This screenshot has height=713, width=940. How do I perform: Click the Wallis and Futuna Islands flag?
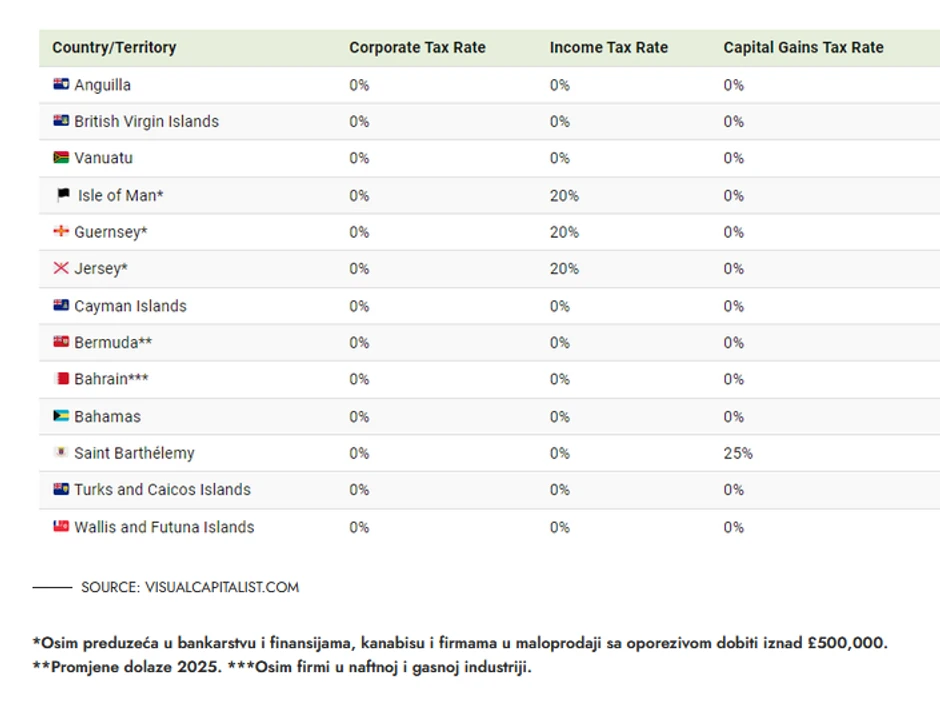[x=61, y=527]
